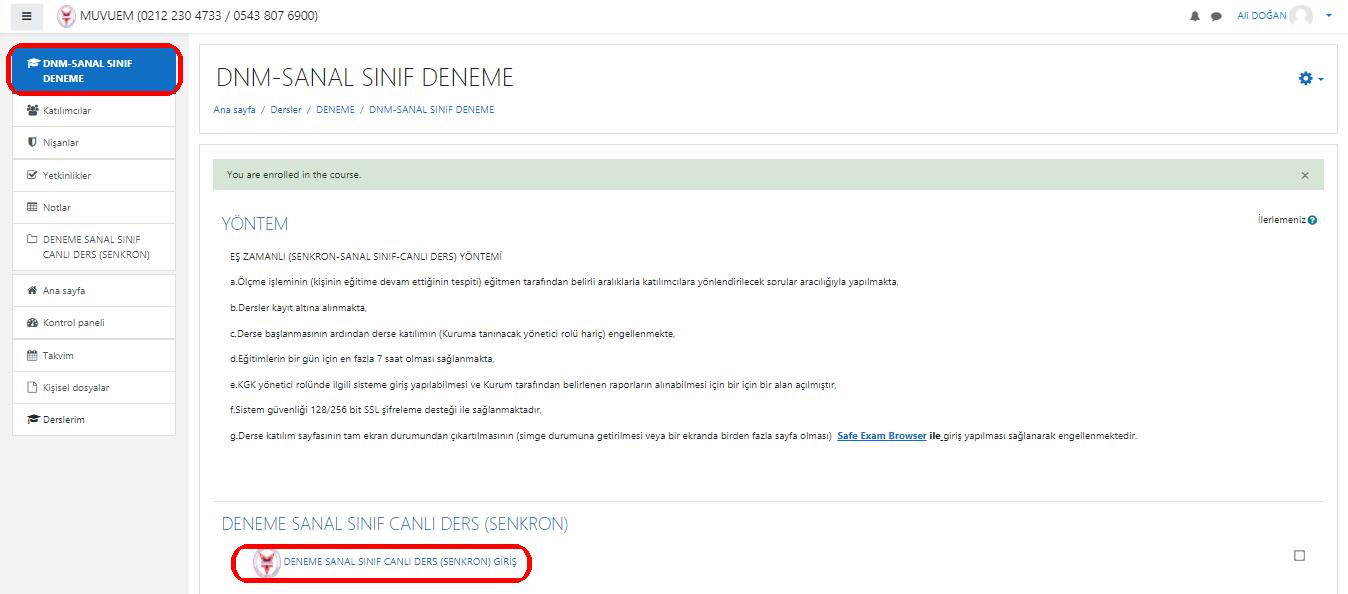1348x594 pixels.
Task: Click the MUVUEM logo in header
Action: (x=66, y=16)
